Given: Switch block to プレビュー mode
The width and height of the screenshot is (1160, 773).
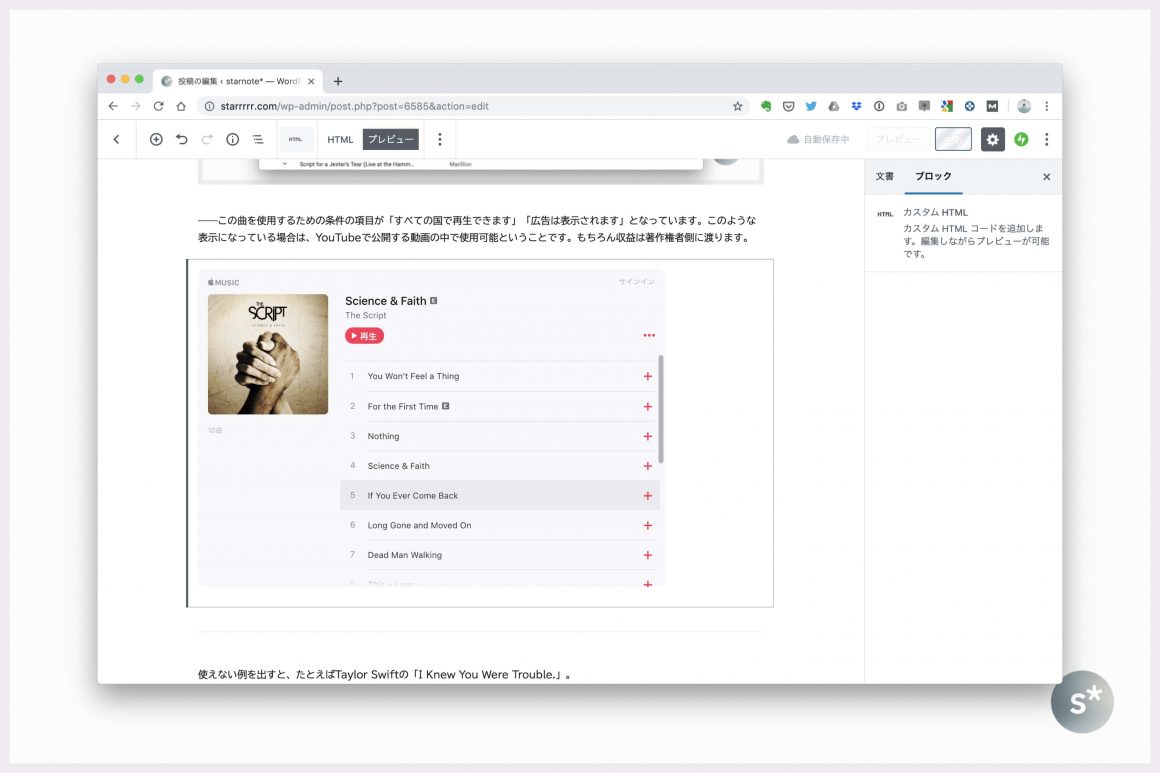Looking at the screenshot, I should (x=390, y=140).
